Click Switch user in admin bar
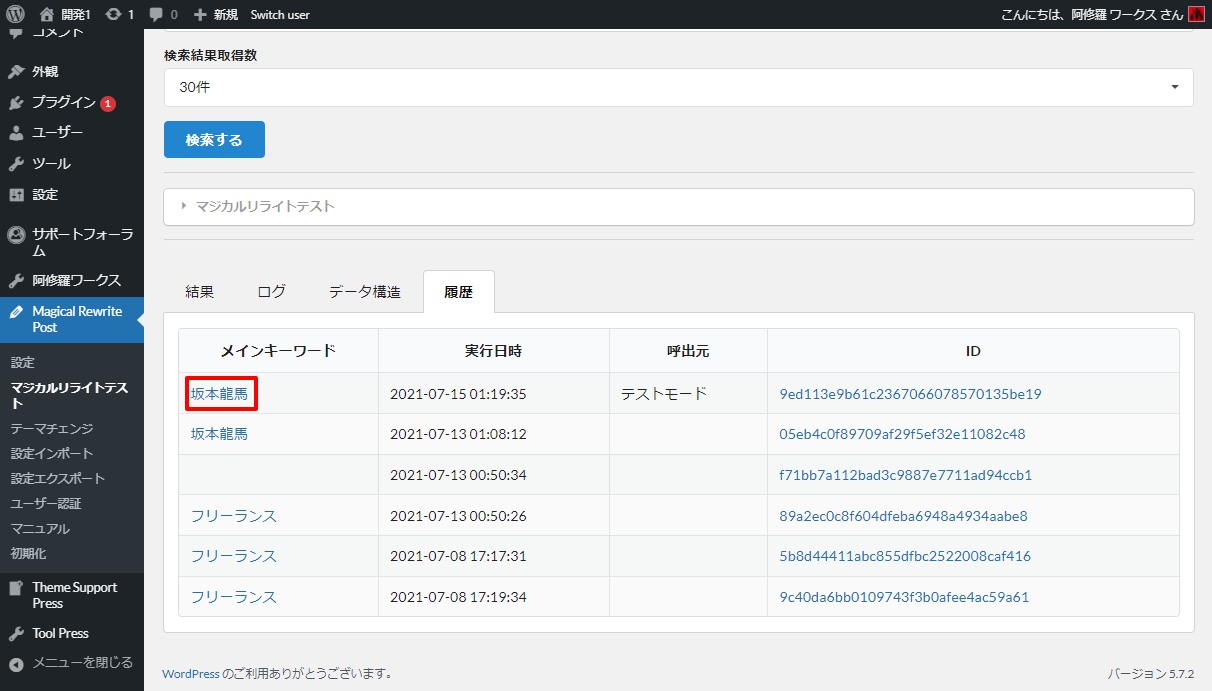This screenshot has height=691, width=1212. coord(280,14)
